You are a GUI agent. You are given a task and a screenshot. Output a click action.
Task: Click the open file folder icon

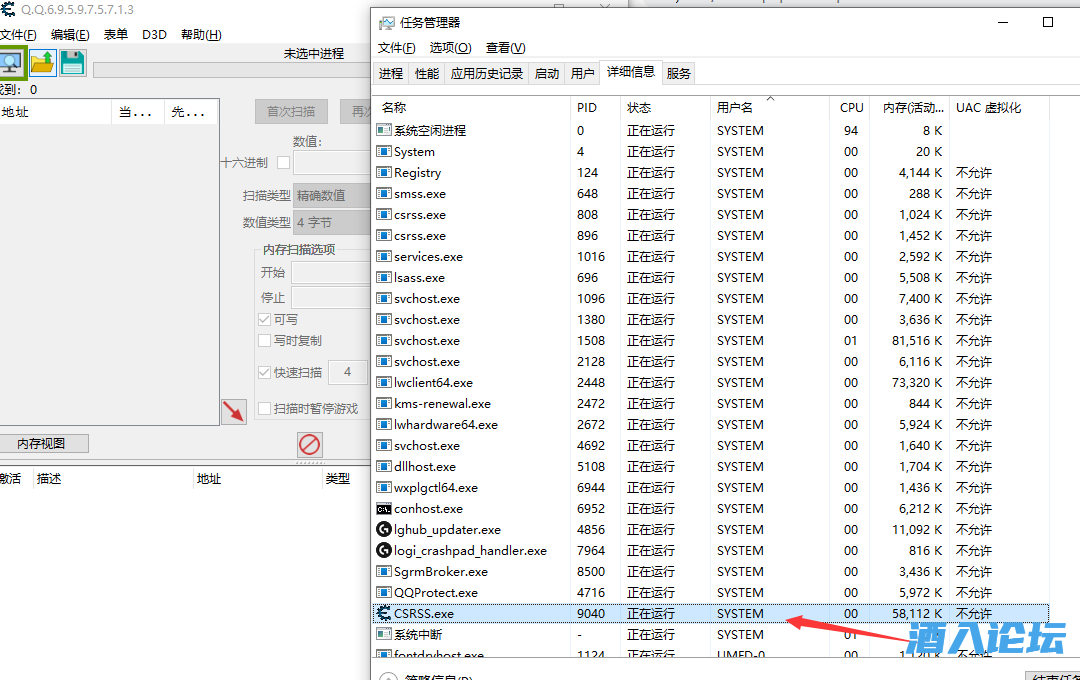(x=42, y=63)
